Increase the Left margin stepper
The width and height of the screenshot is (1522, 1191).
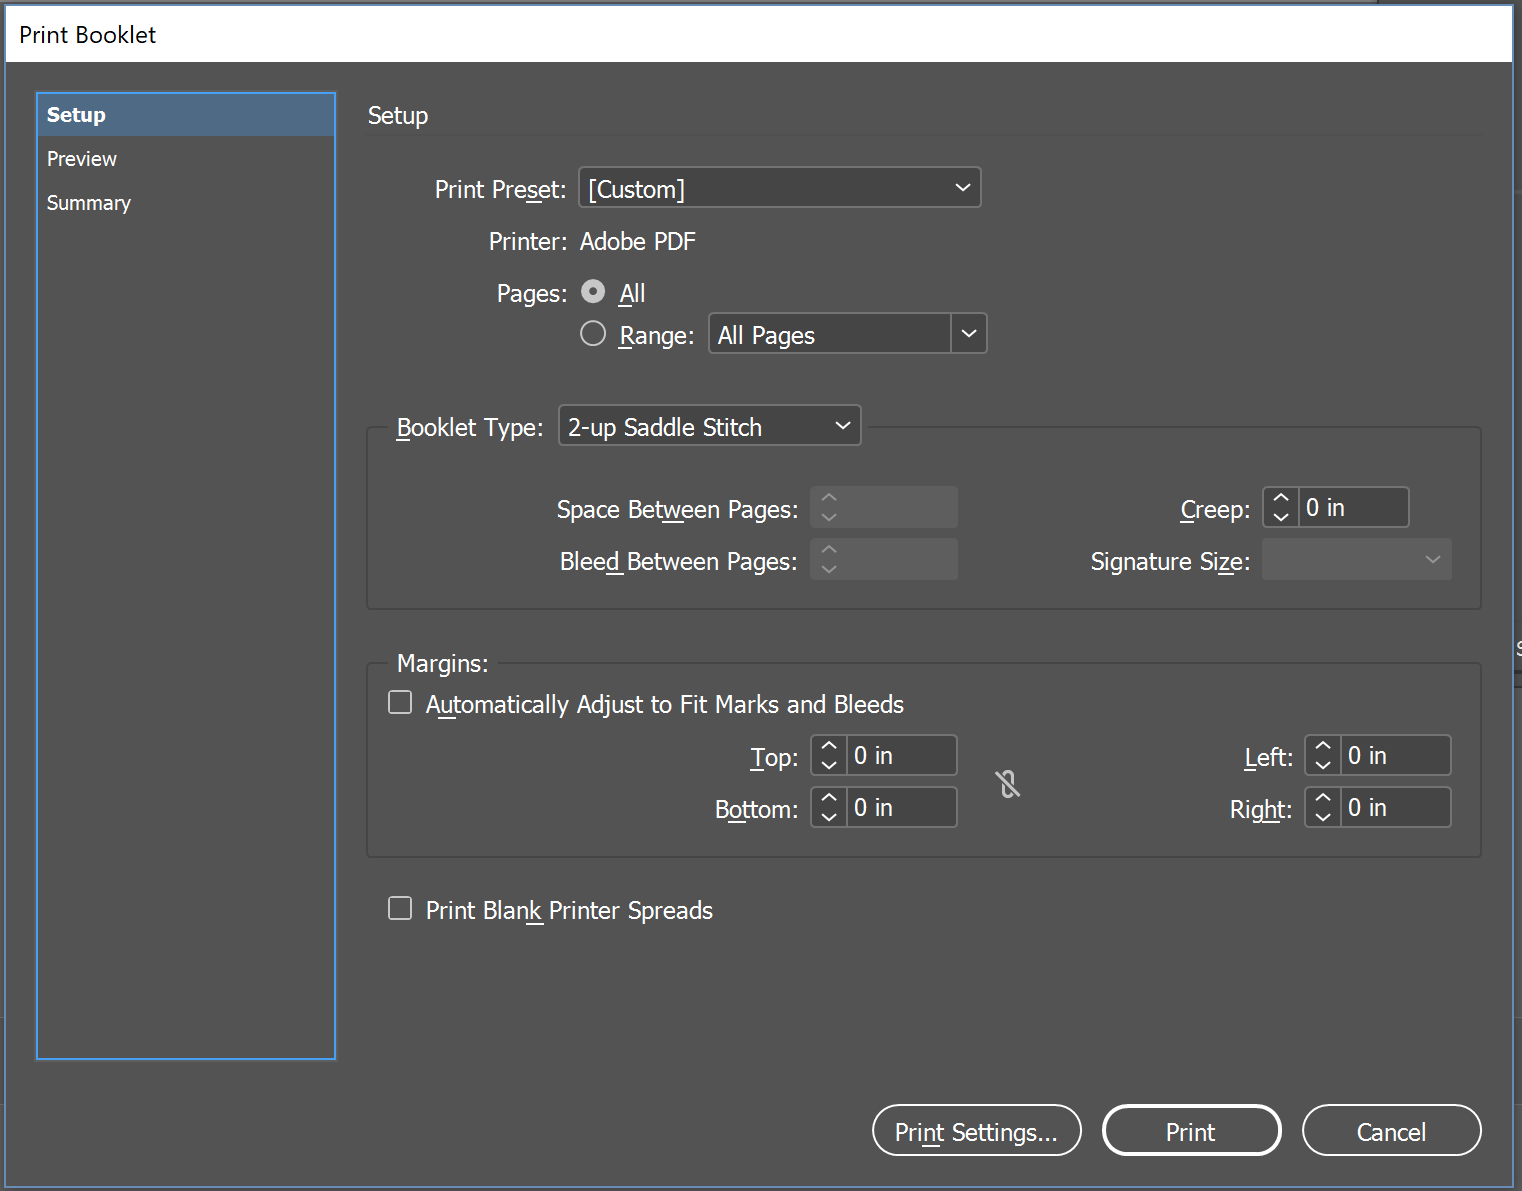click(x=1323, y=746)
